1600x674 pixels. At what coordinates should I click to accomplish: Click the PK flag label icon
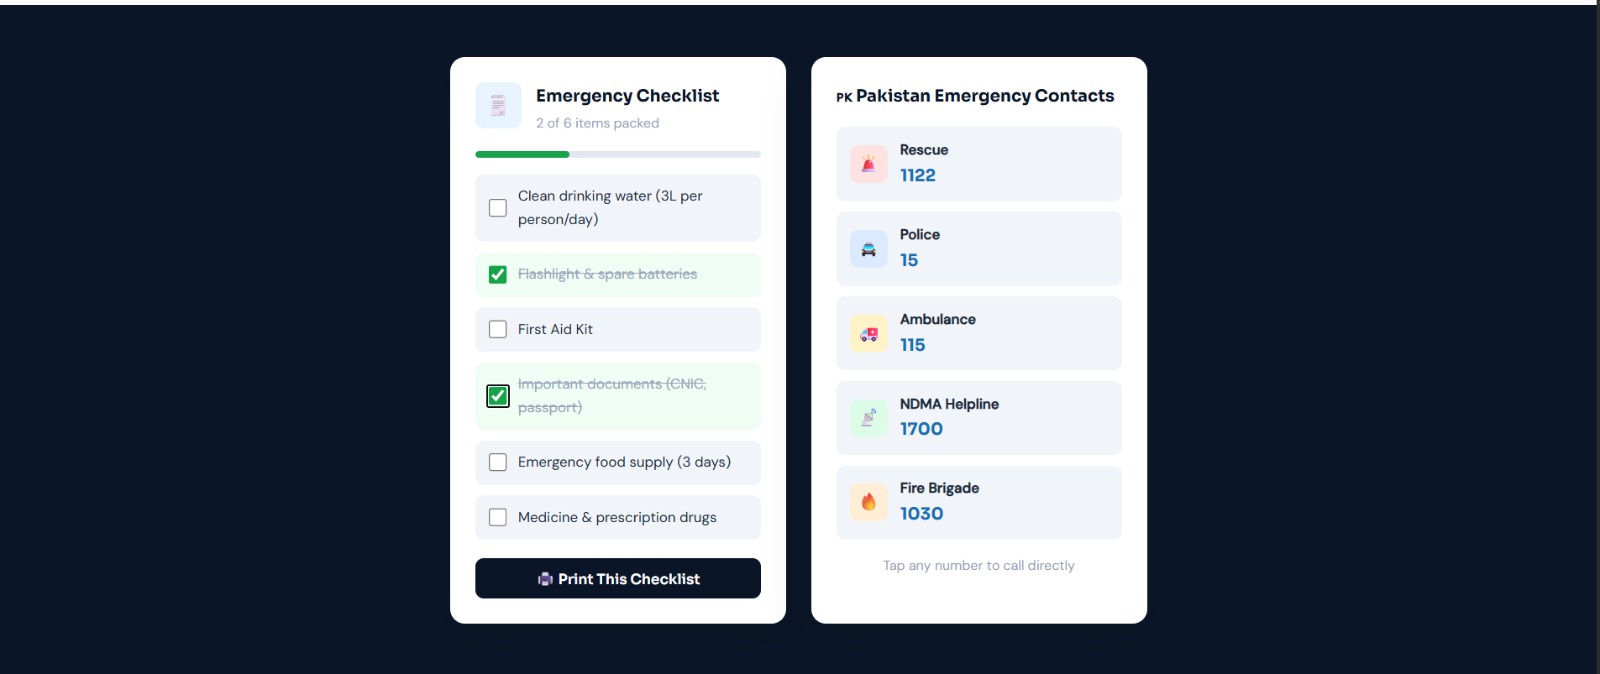[844, 97]
